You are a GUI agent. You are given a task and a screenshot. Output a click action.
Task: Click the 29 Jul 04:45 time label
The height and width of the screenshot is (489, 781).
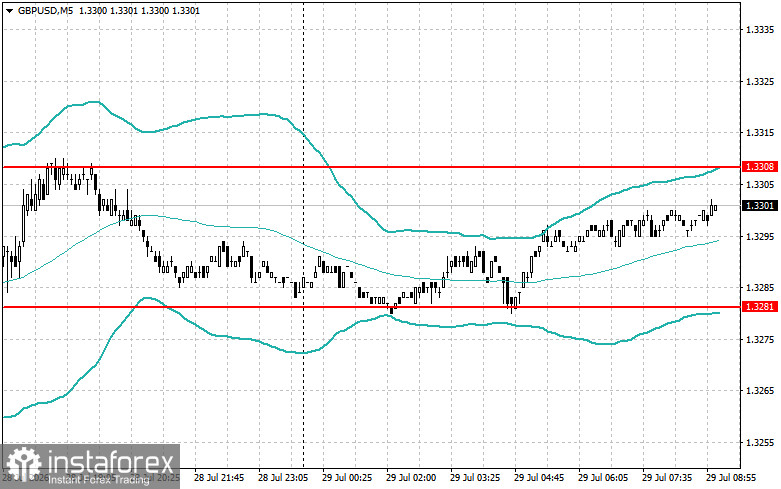point(539,478)
